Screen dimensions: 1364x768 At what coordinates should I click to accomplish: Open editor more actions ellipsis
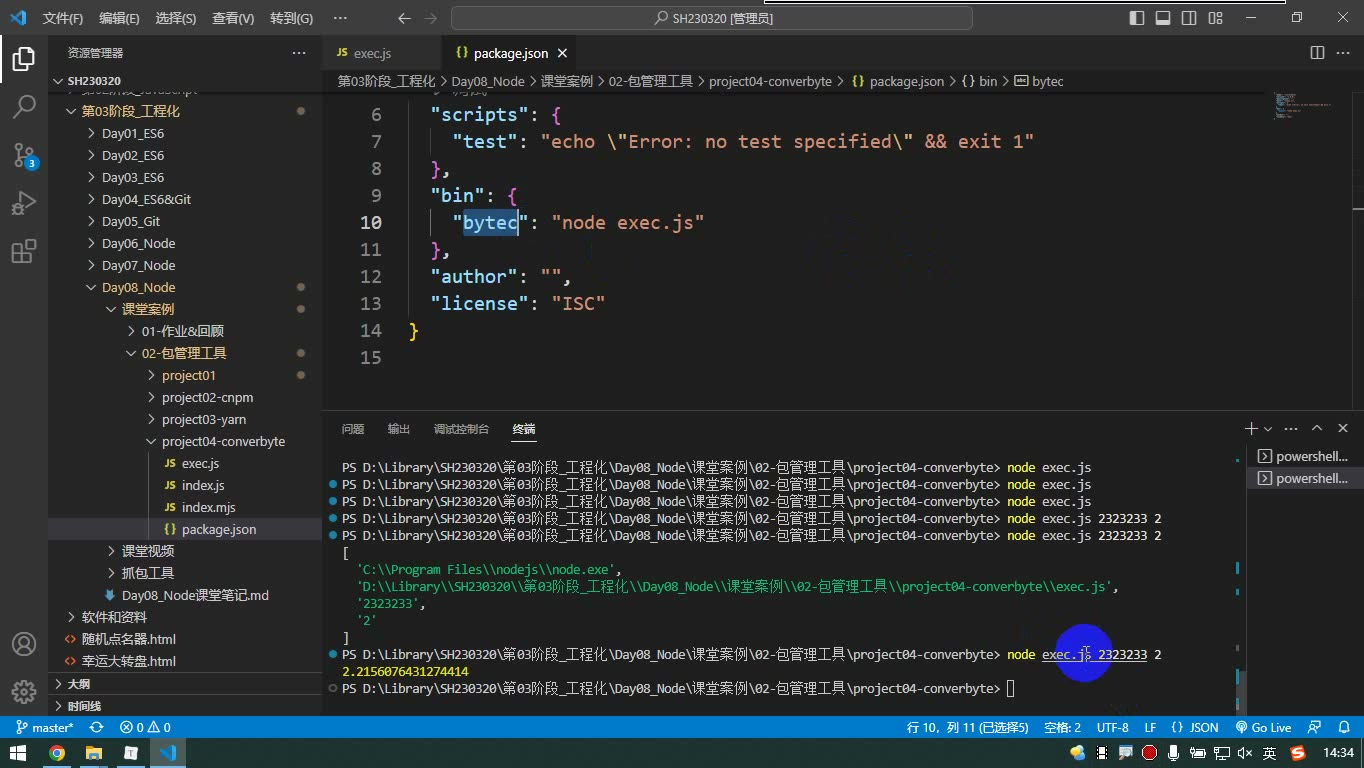[1343, 53]
